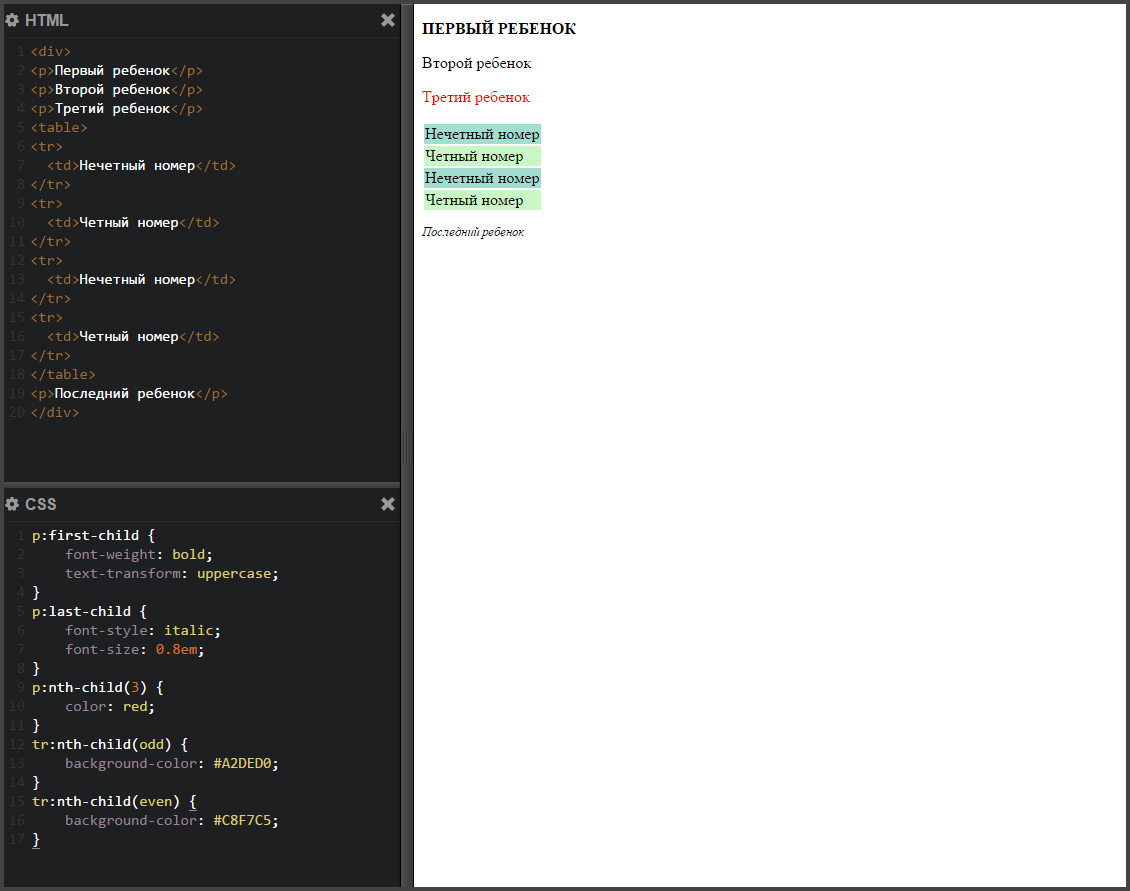Open the CSS panel settings gear
Image resolution: width=1130 pixels, height=891 pixels.
tap(13, 504)
